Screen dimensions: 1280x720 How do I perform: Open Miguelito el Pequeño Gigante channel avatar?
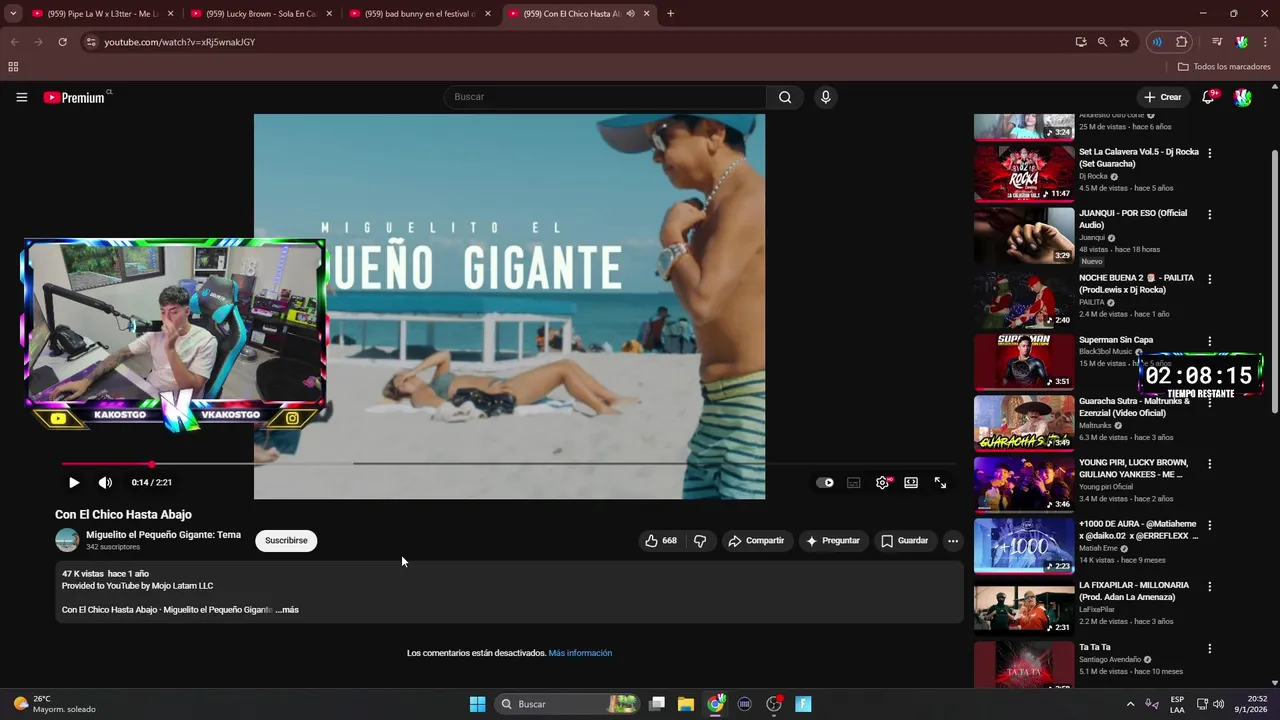coord(67,540)
